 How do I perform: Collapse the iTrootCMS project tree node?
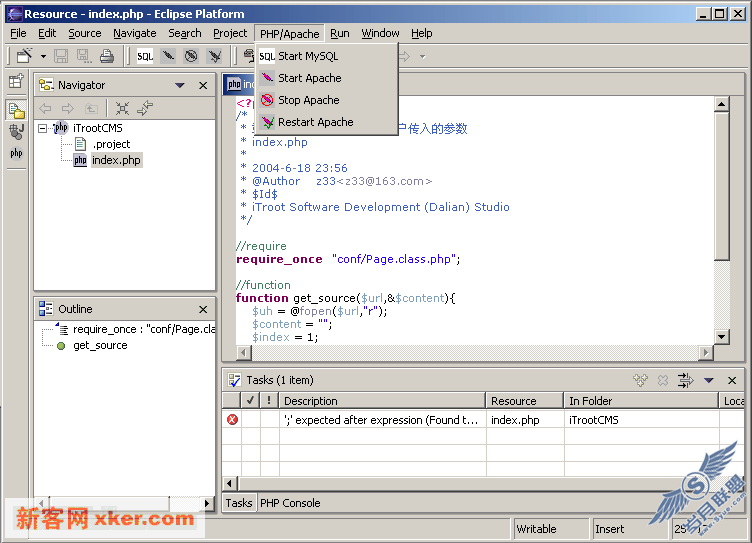(x=43, y=128)
